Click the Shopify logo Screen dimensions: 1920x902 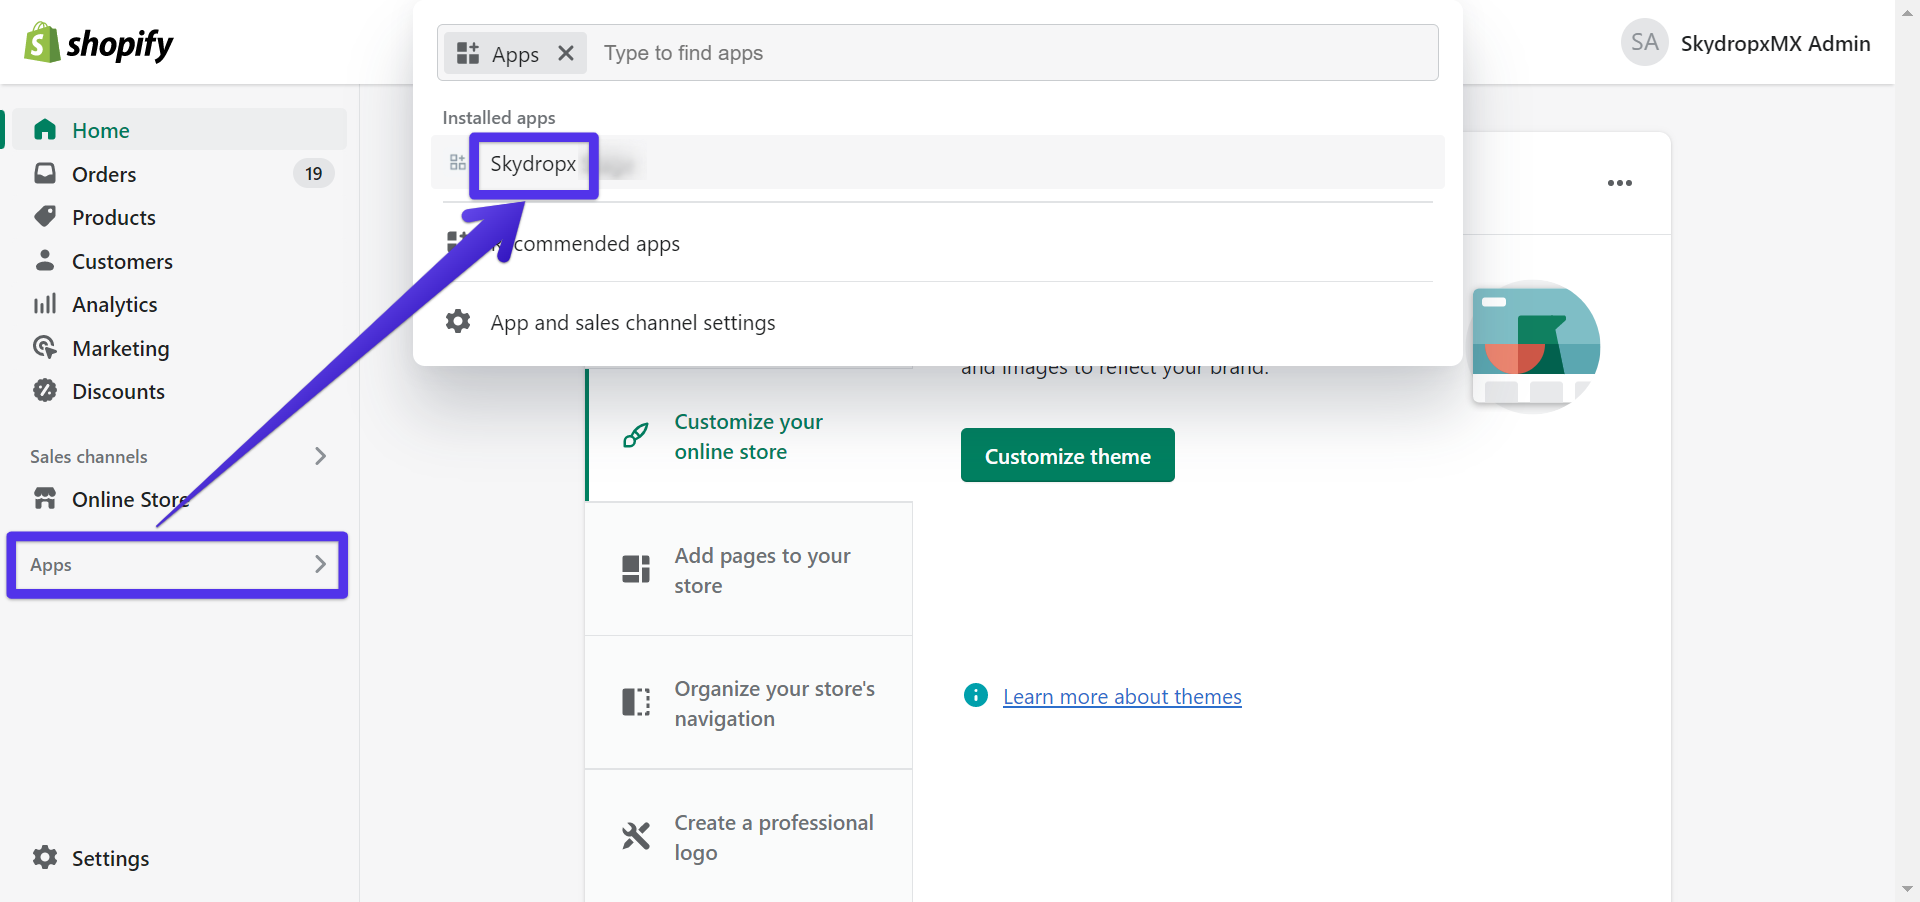tap(98, 43)
